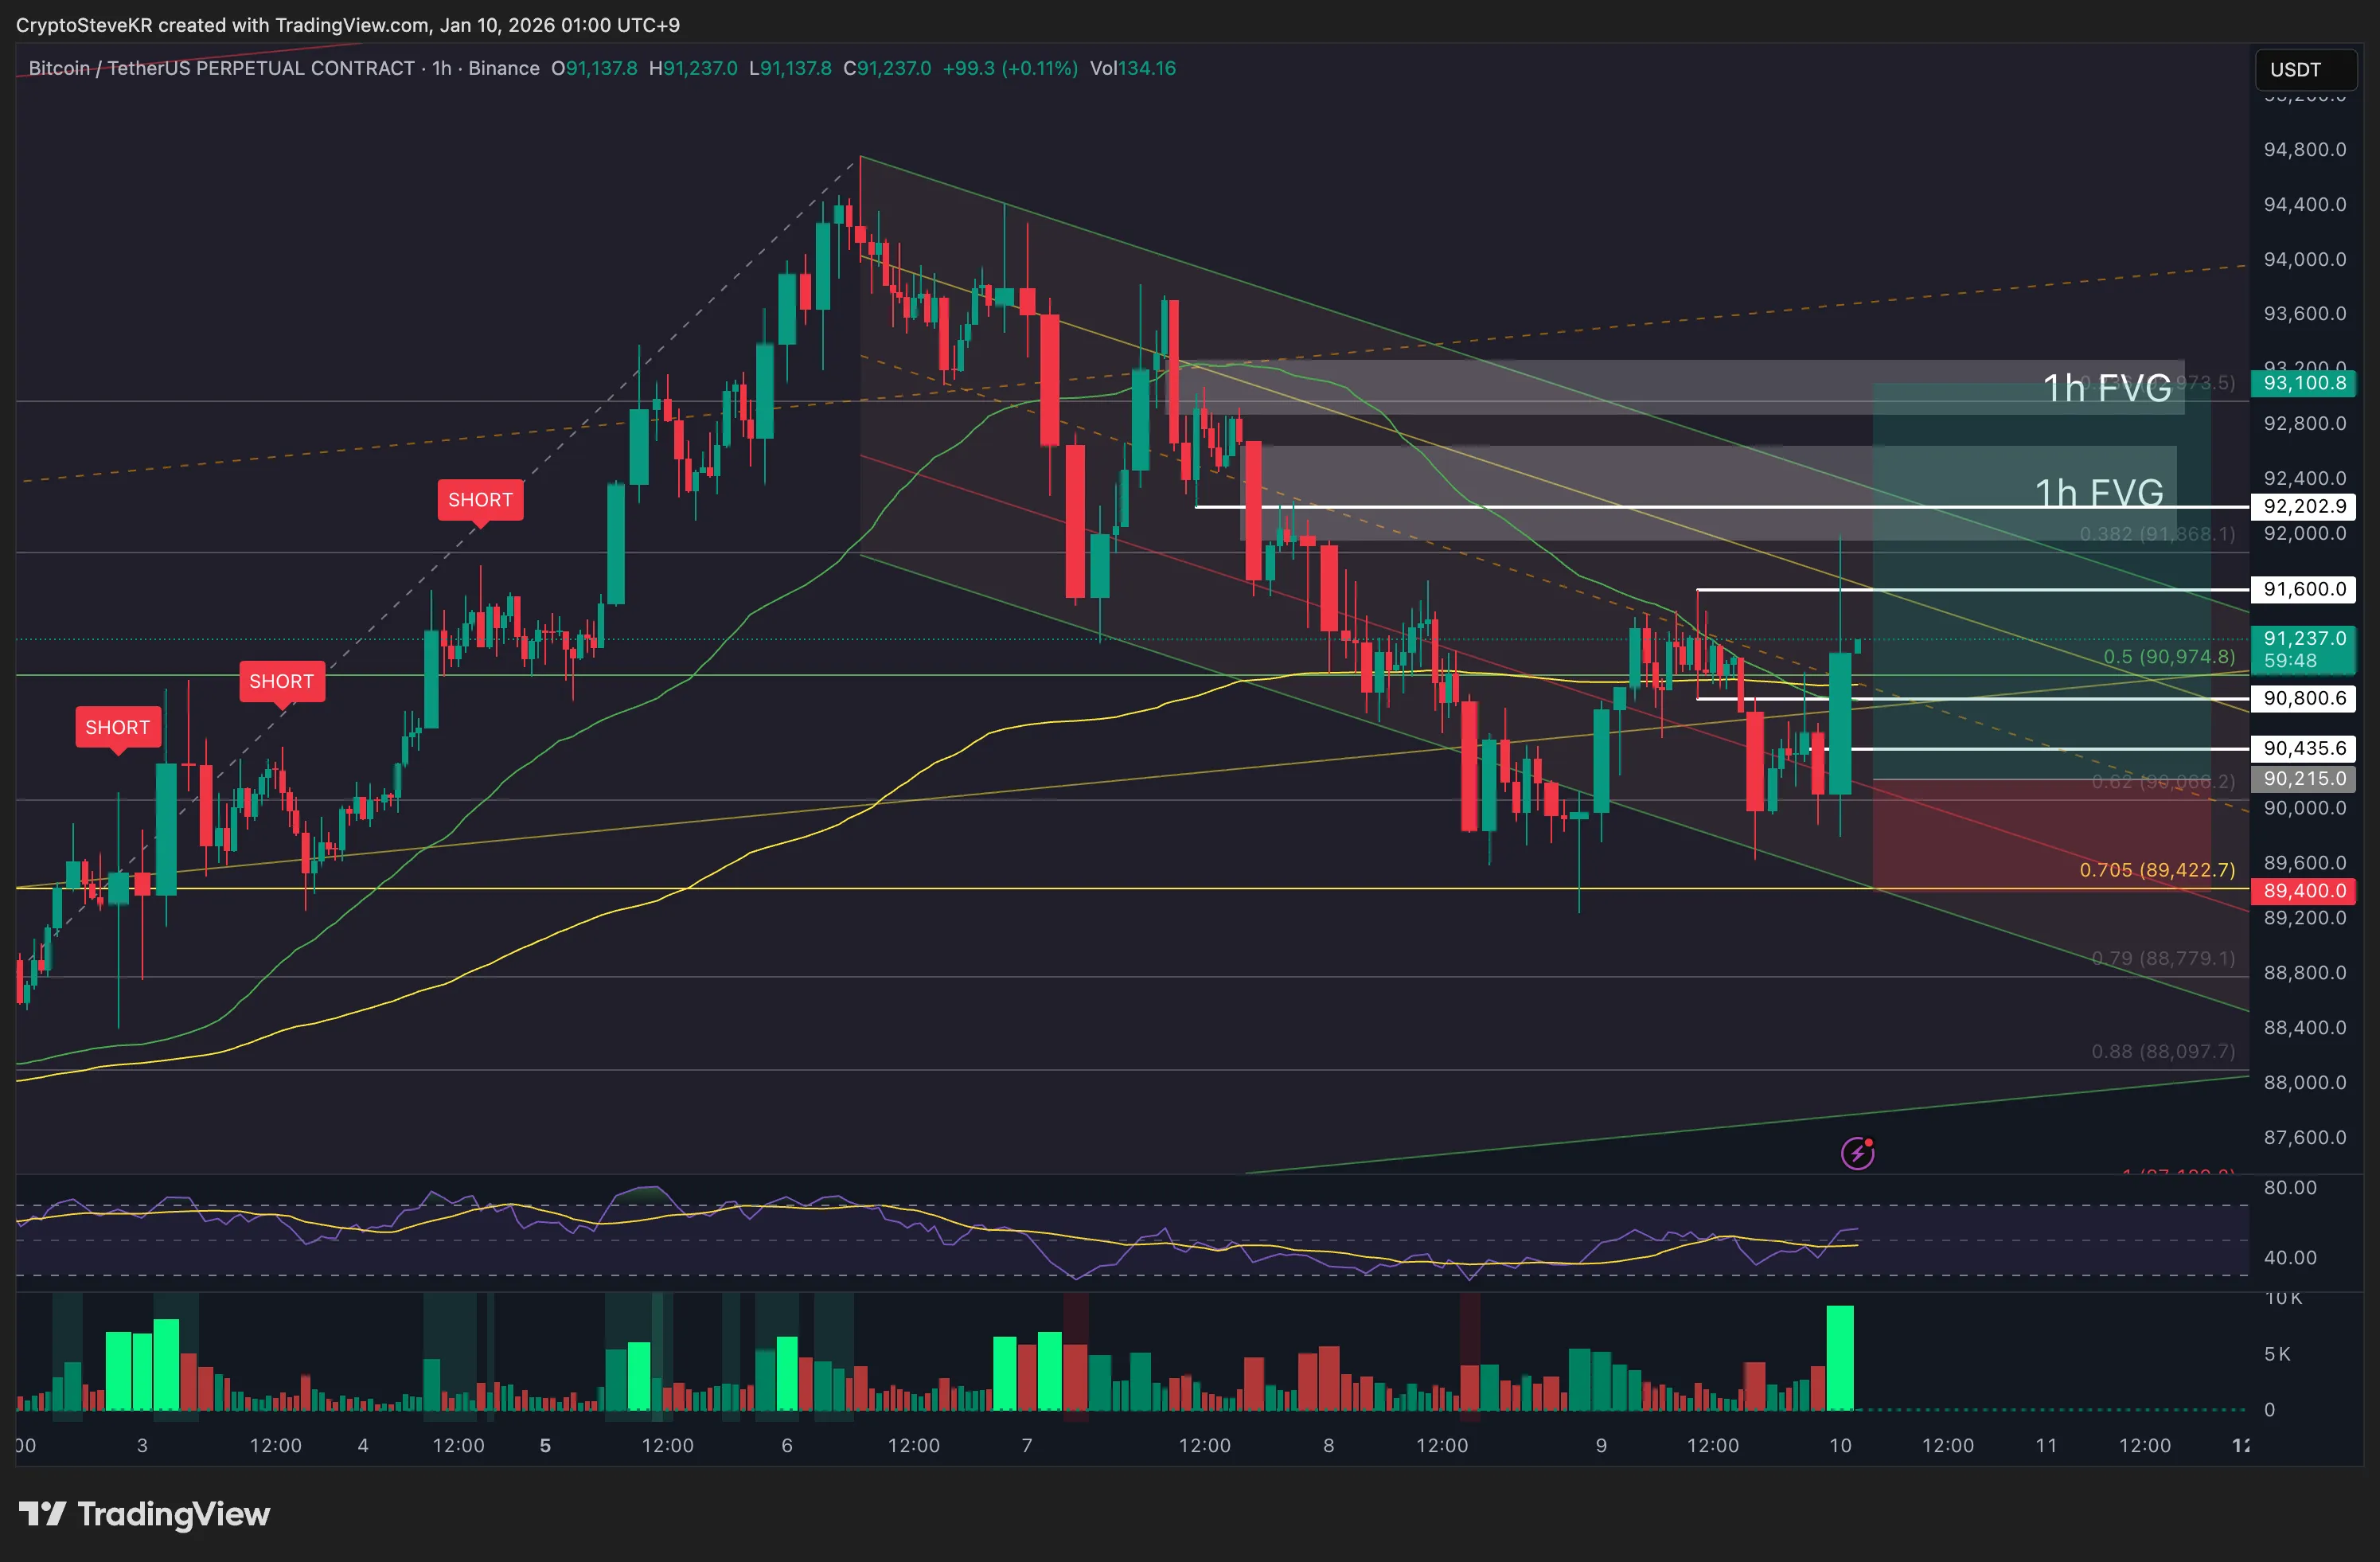This screenshot has width=2380, height=1562.
Task: Click the 1h interval in chart legend
Action: 441,68
